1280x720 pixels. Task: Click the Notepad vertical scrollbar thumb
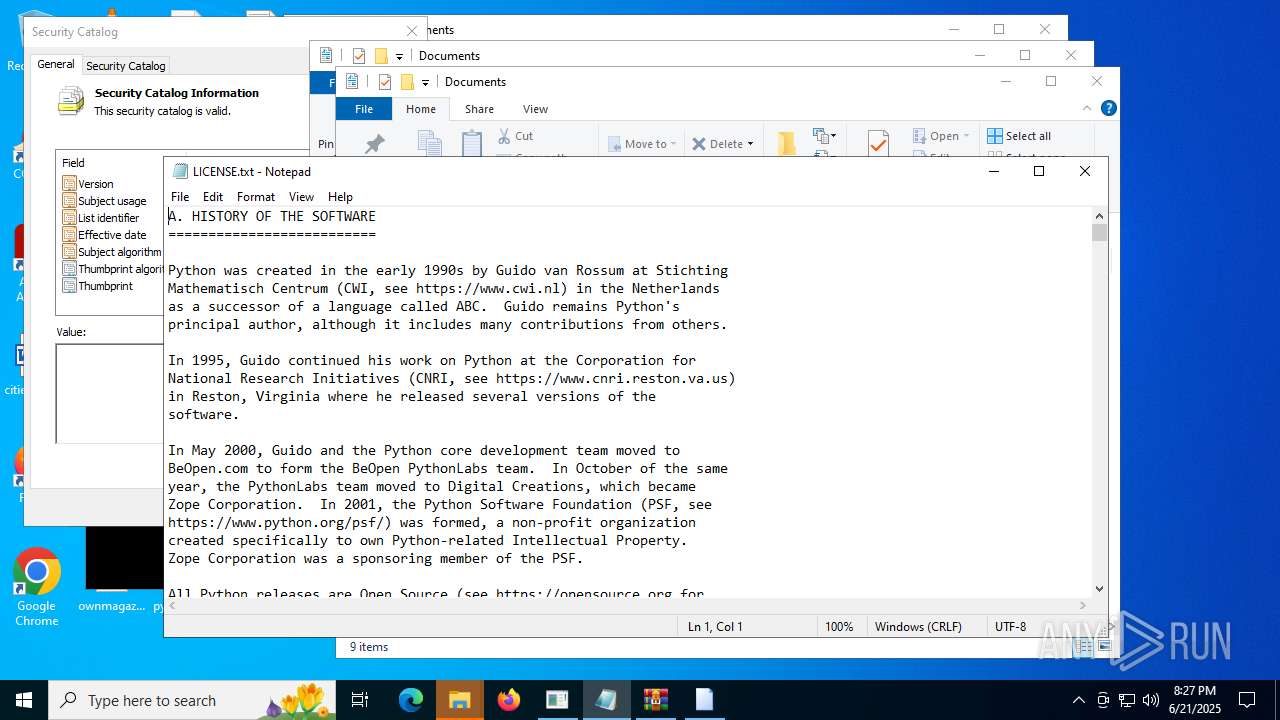(x=1100, y=233)
